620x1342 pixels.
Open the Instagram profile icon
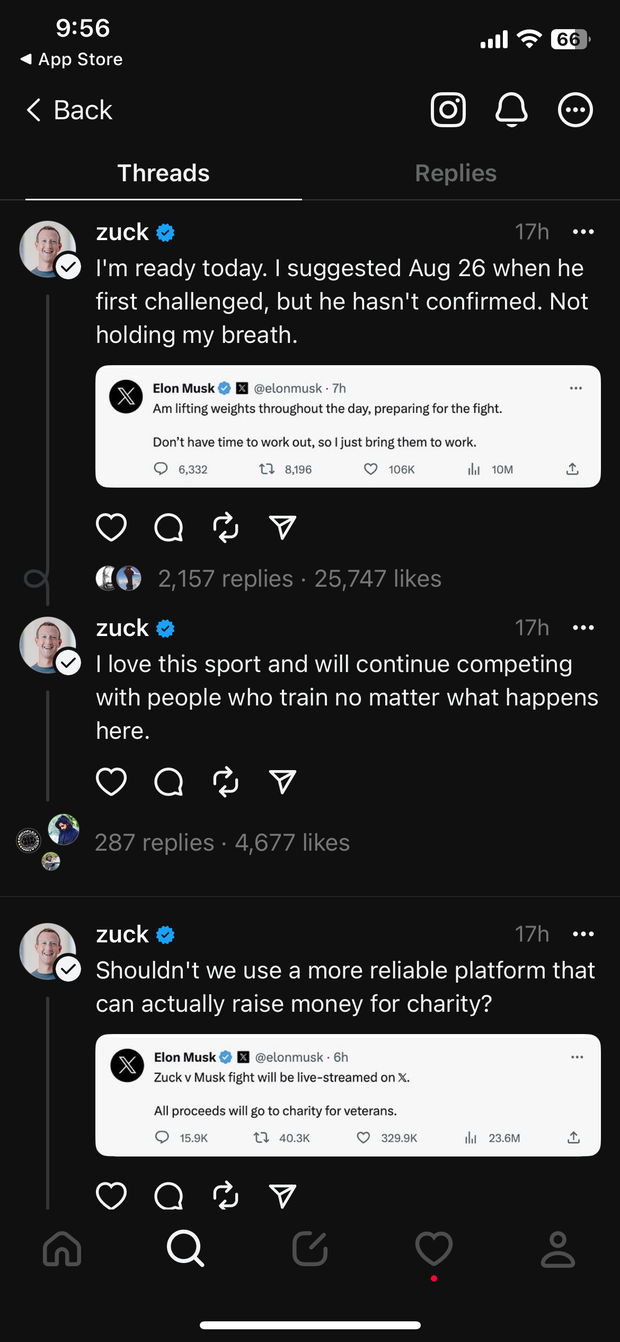pyautogui.click(x=448, y=110)
